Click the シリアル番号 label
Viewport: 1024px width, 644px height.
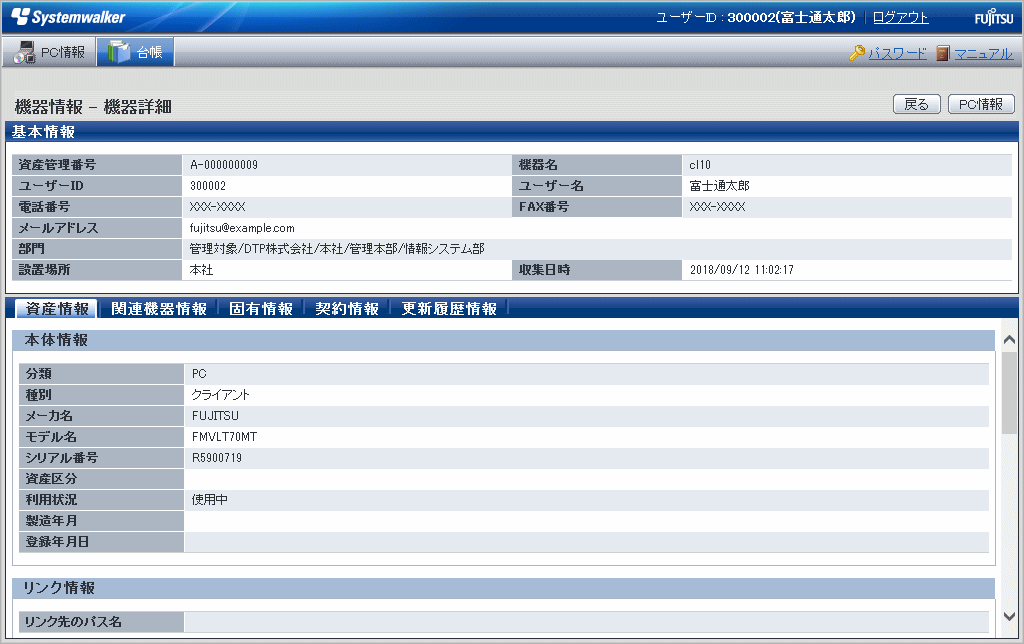(61, 458)
